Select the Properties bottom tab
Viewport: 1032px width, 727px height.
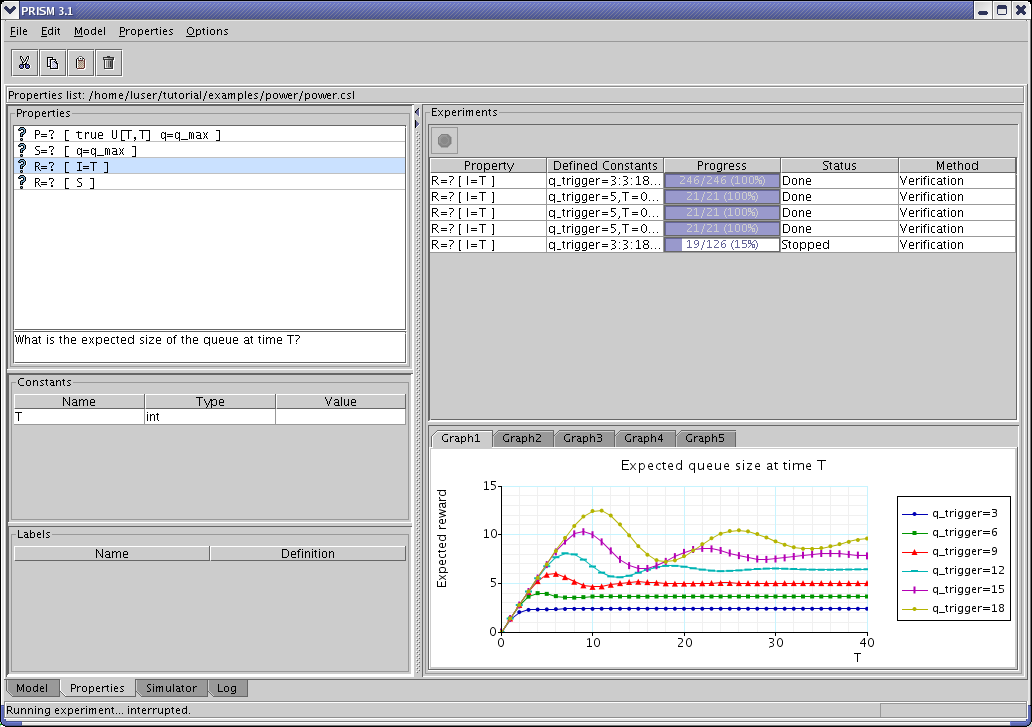coord(97,688)
